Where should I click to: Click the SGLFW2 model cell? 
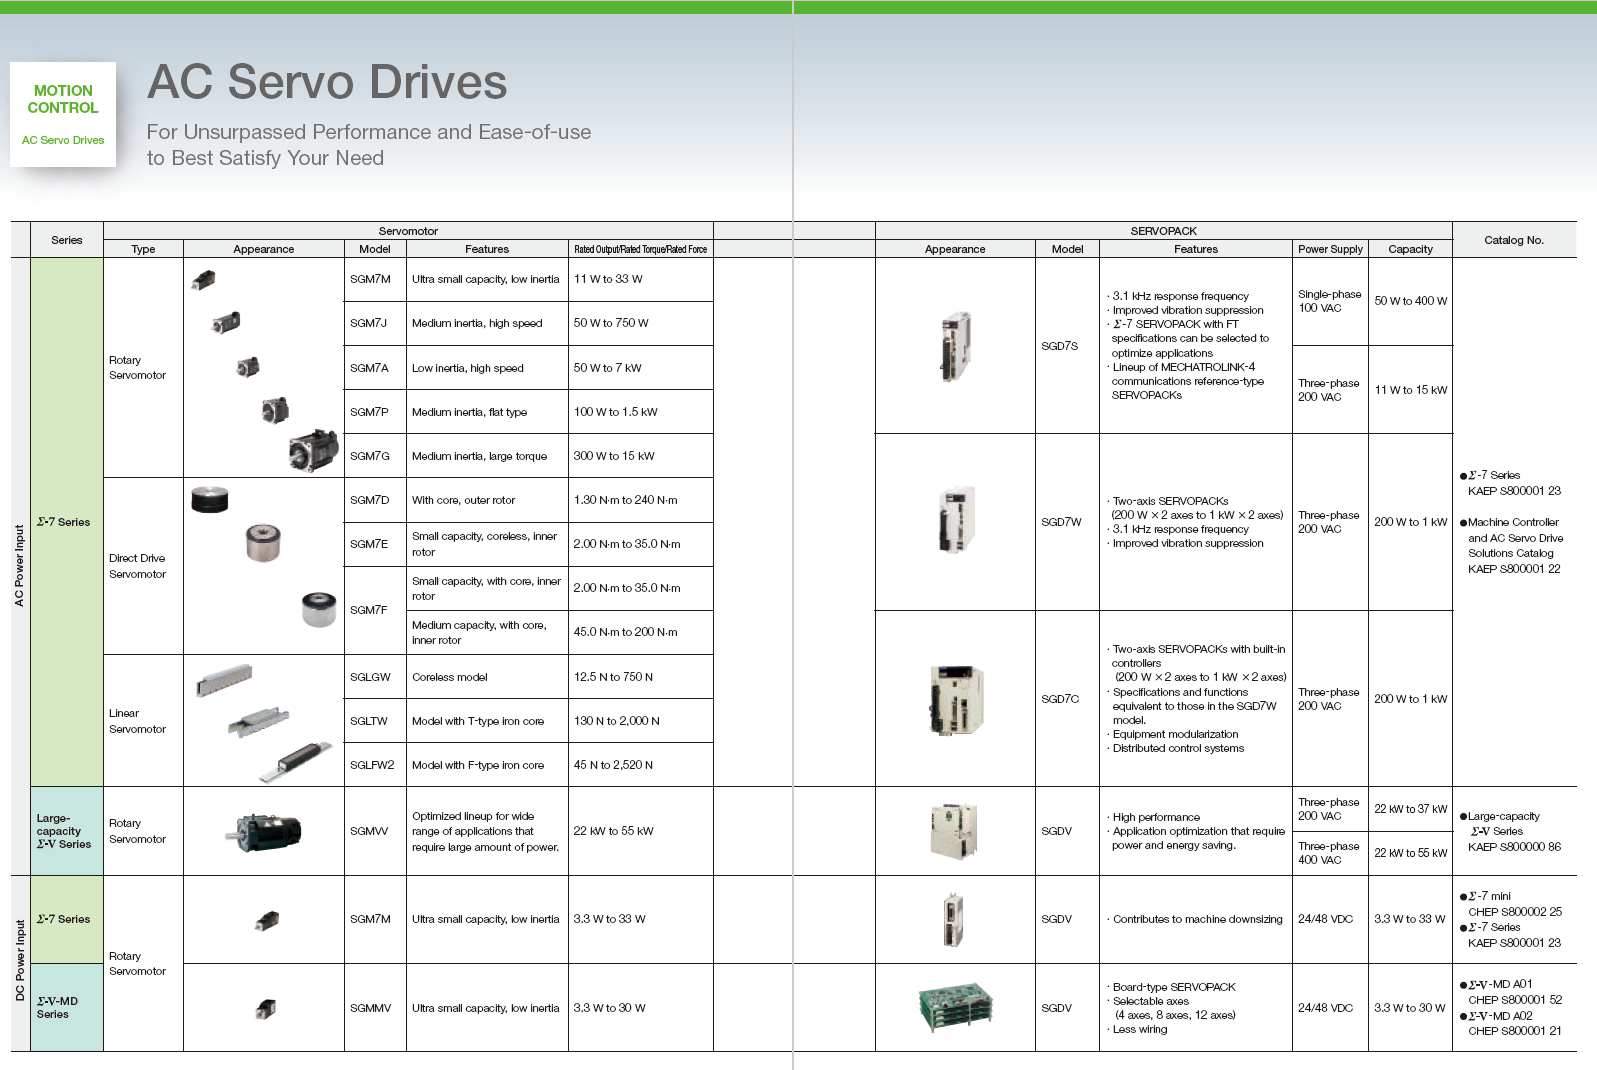pos(375,765)
